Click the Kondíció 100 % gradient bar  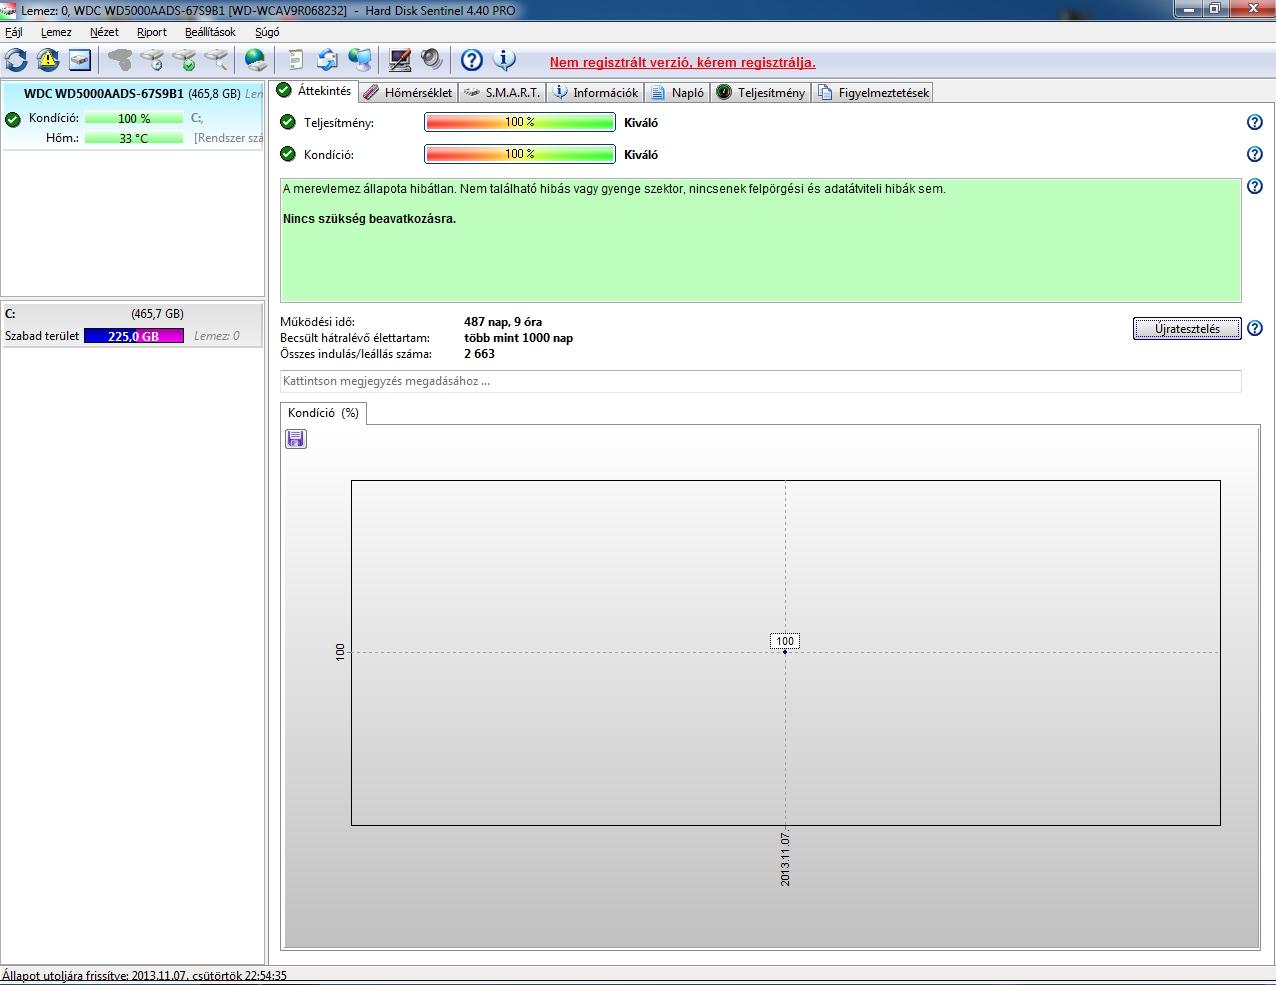[520, 154]
